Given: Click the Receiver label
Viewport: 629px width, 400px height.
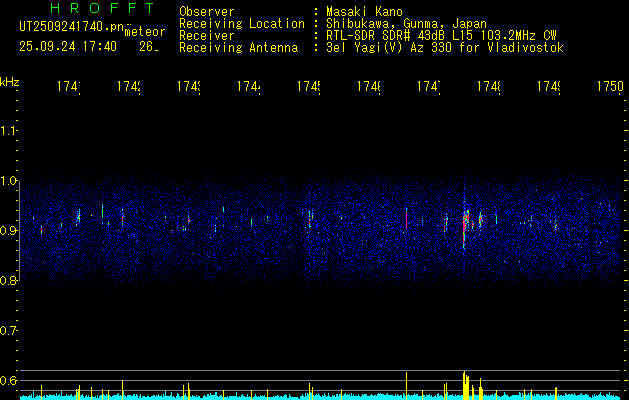Looking at the screenshot, I should [x=207, y=36].
